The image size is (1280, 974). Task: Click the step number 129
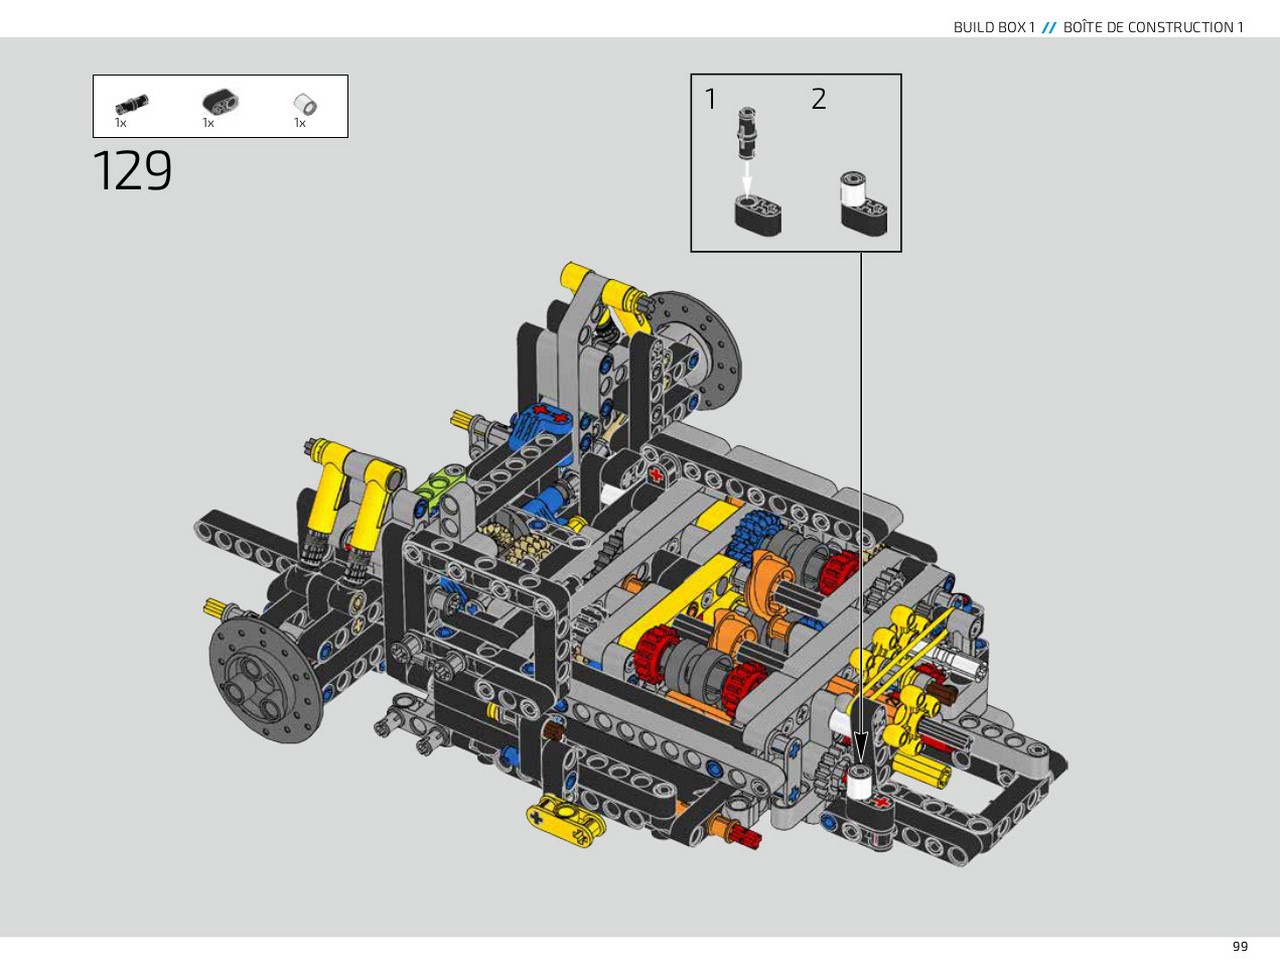click(132, 171)
